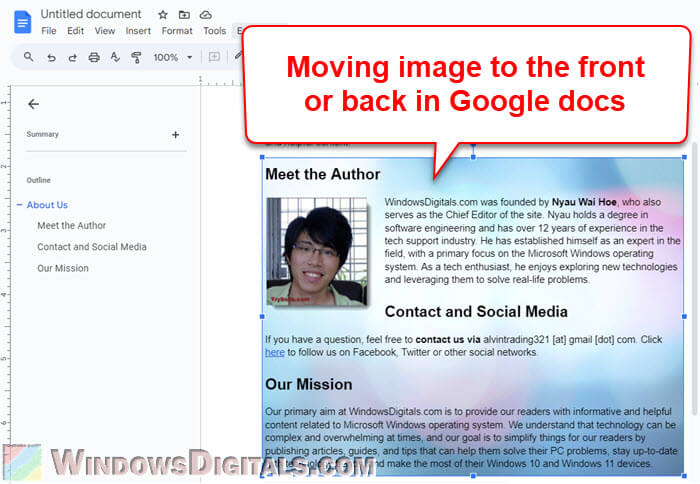This screenshot has width=700, height=484.
Task: Select the author portrait photo
Action: point(317,251)
